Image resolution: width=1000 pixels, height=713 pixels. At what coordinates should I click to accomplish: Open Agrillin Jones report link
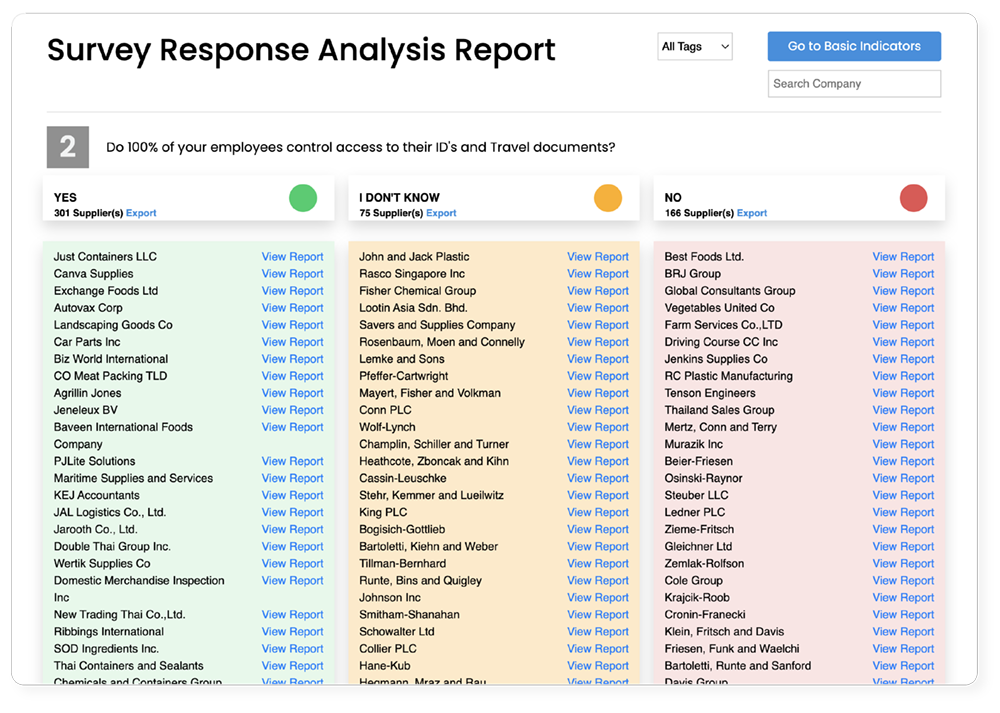coord(293,393)
